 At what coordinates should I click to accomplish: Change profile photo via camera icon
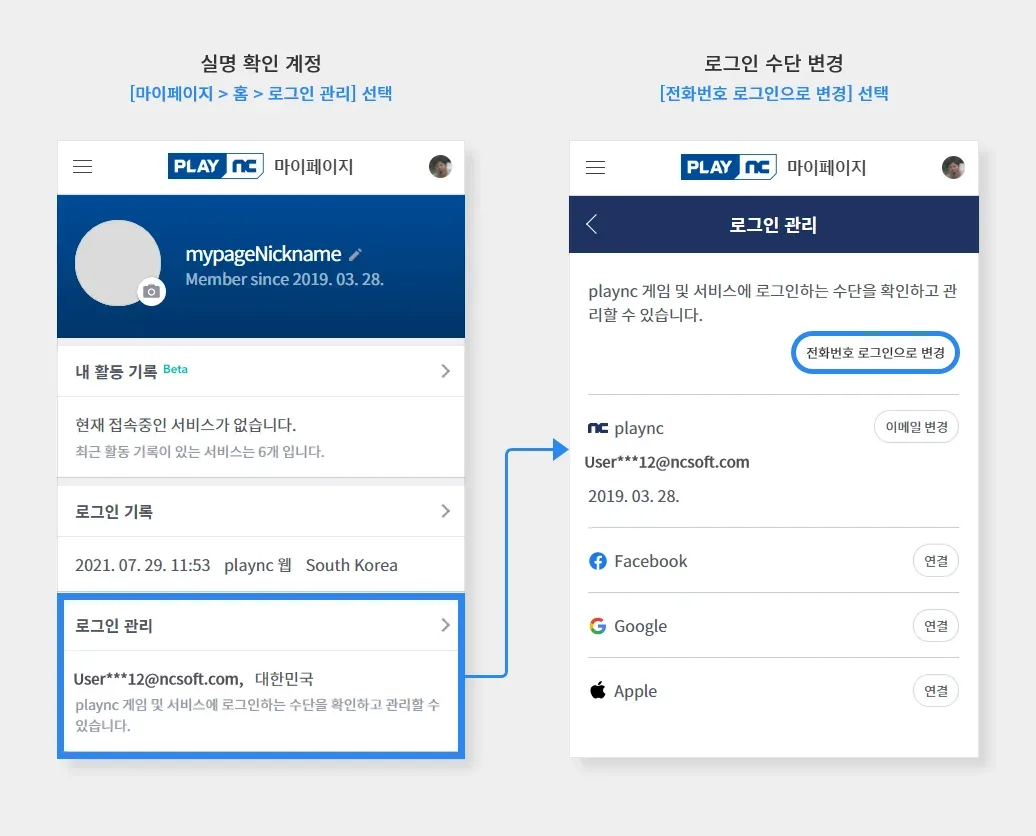pos(151,291)
